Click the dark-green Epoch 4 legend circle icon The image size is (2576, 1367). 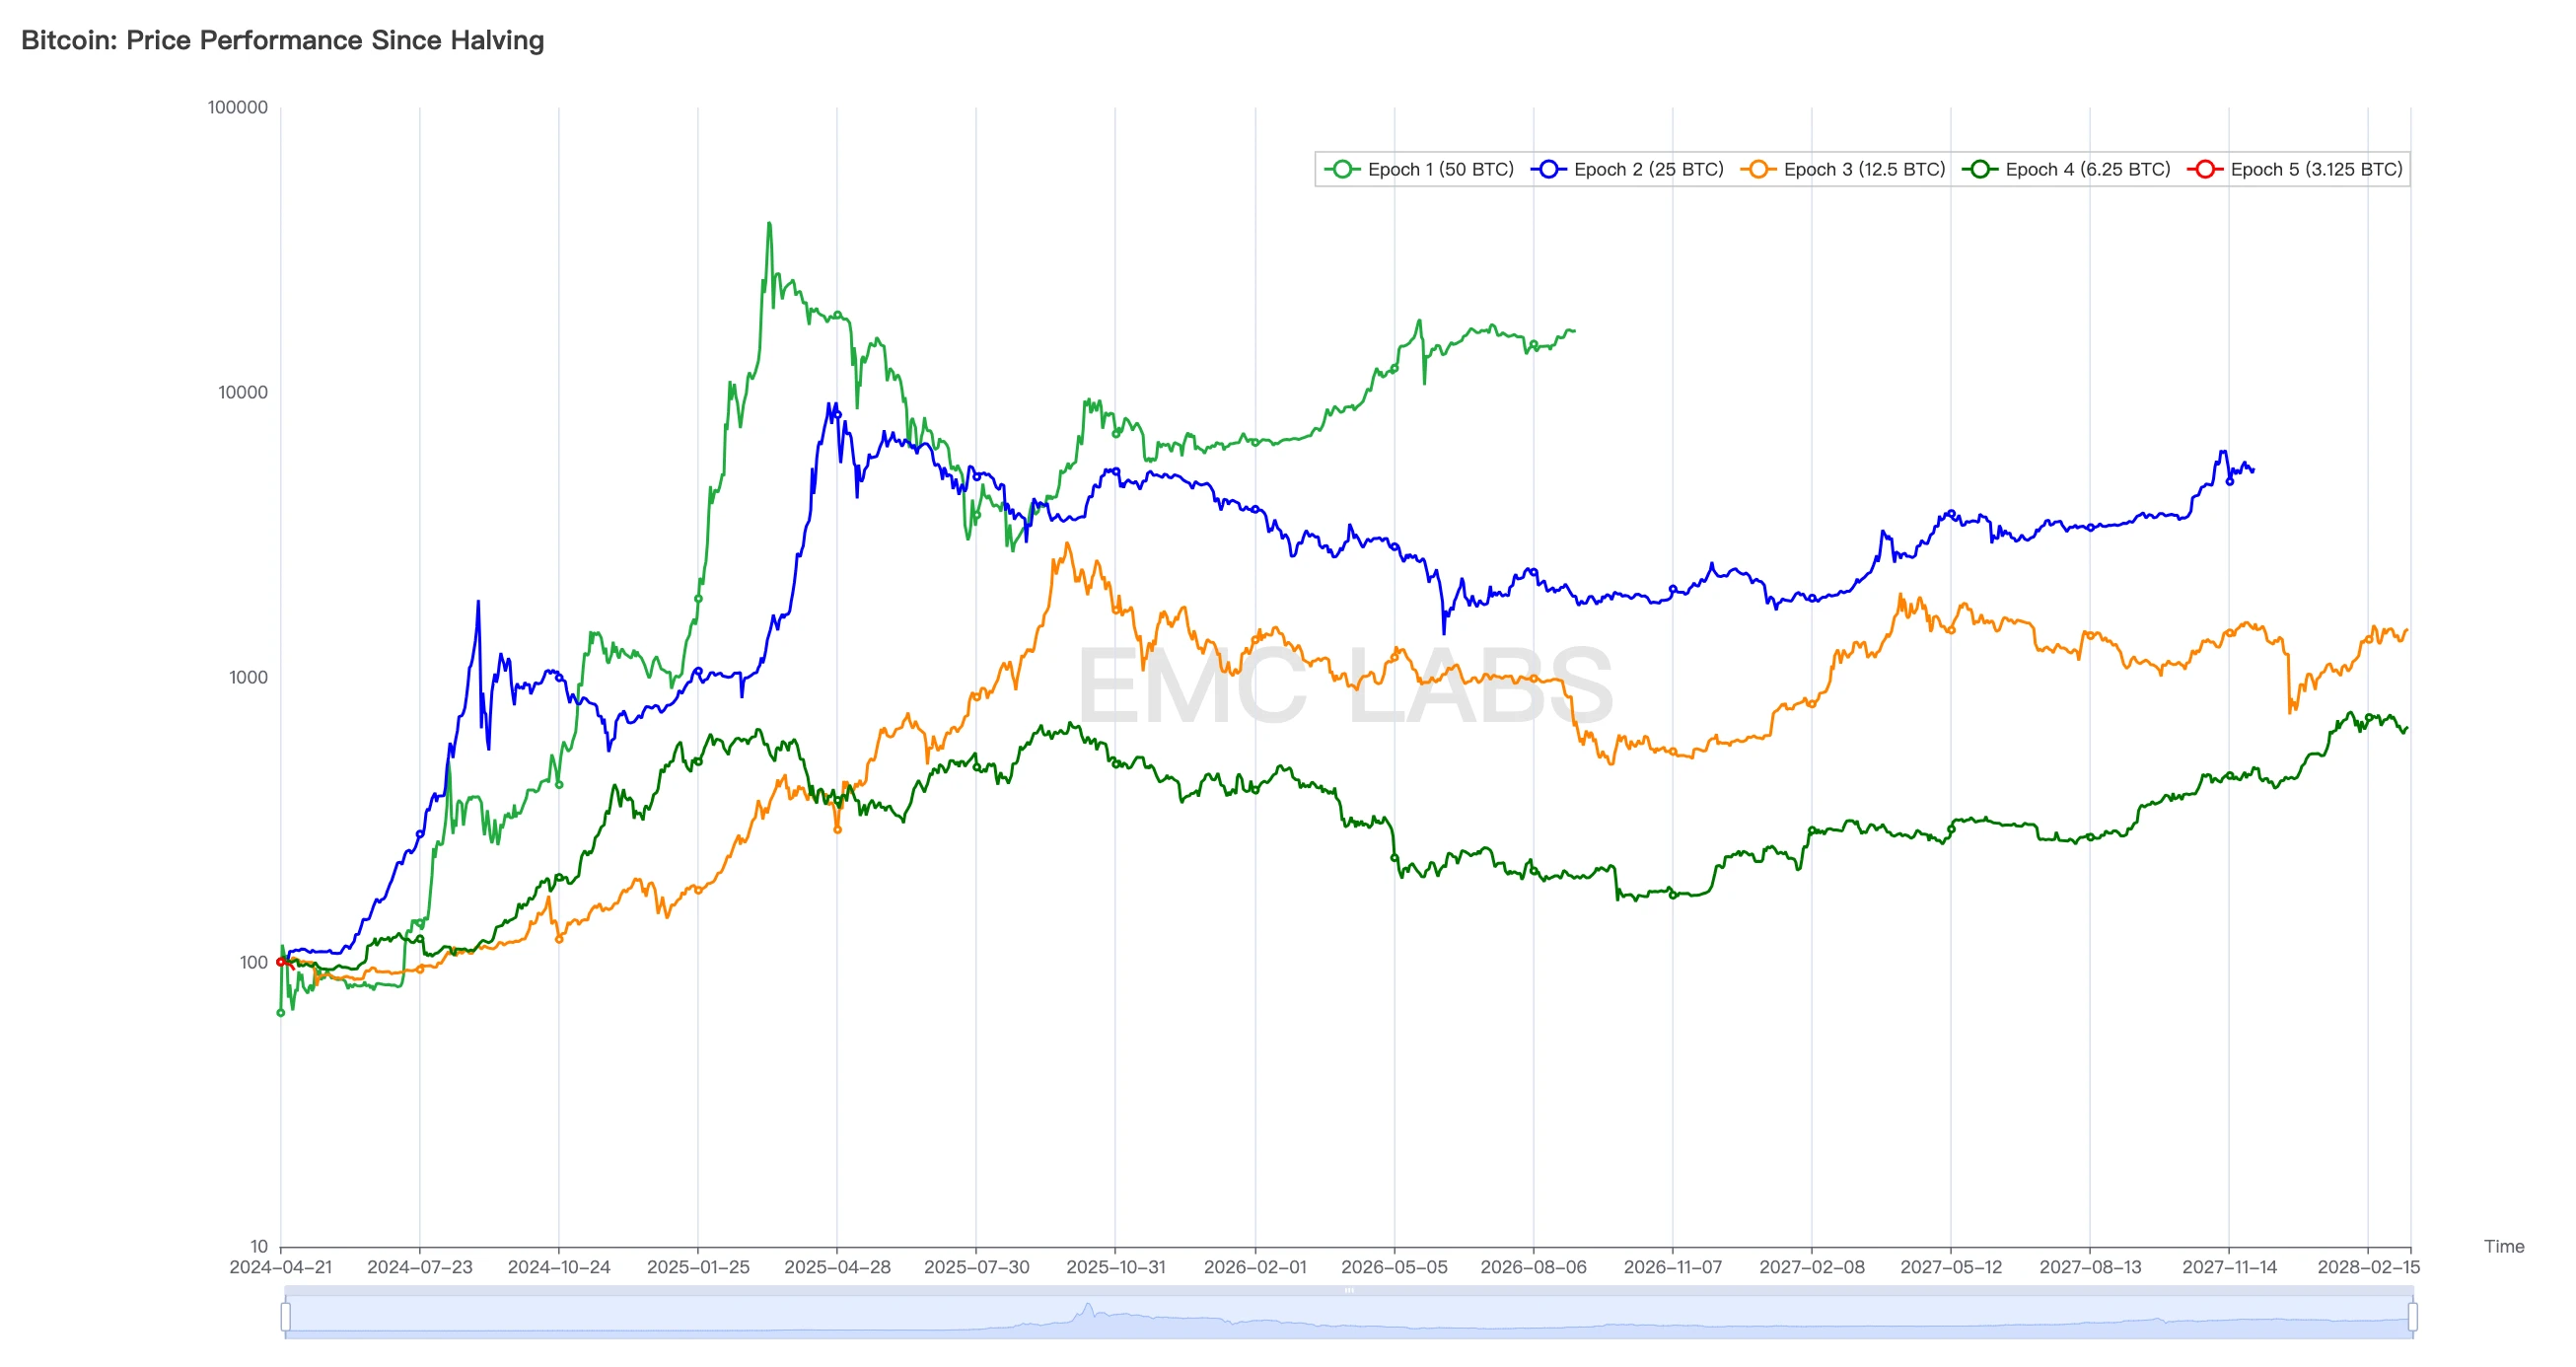(x=1979, y=169)
